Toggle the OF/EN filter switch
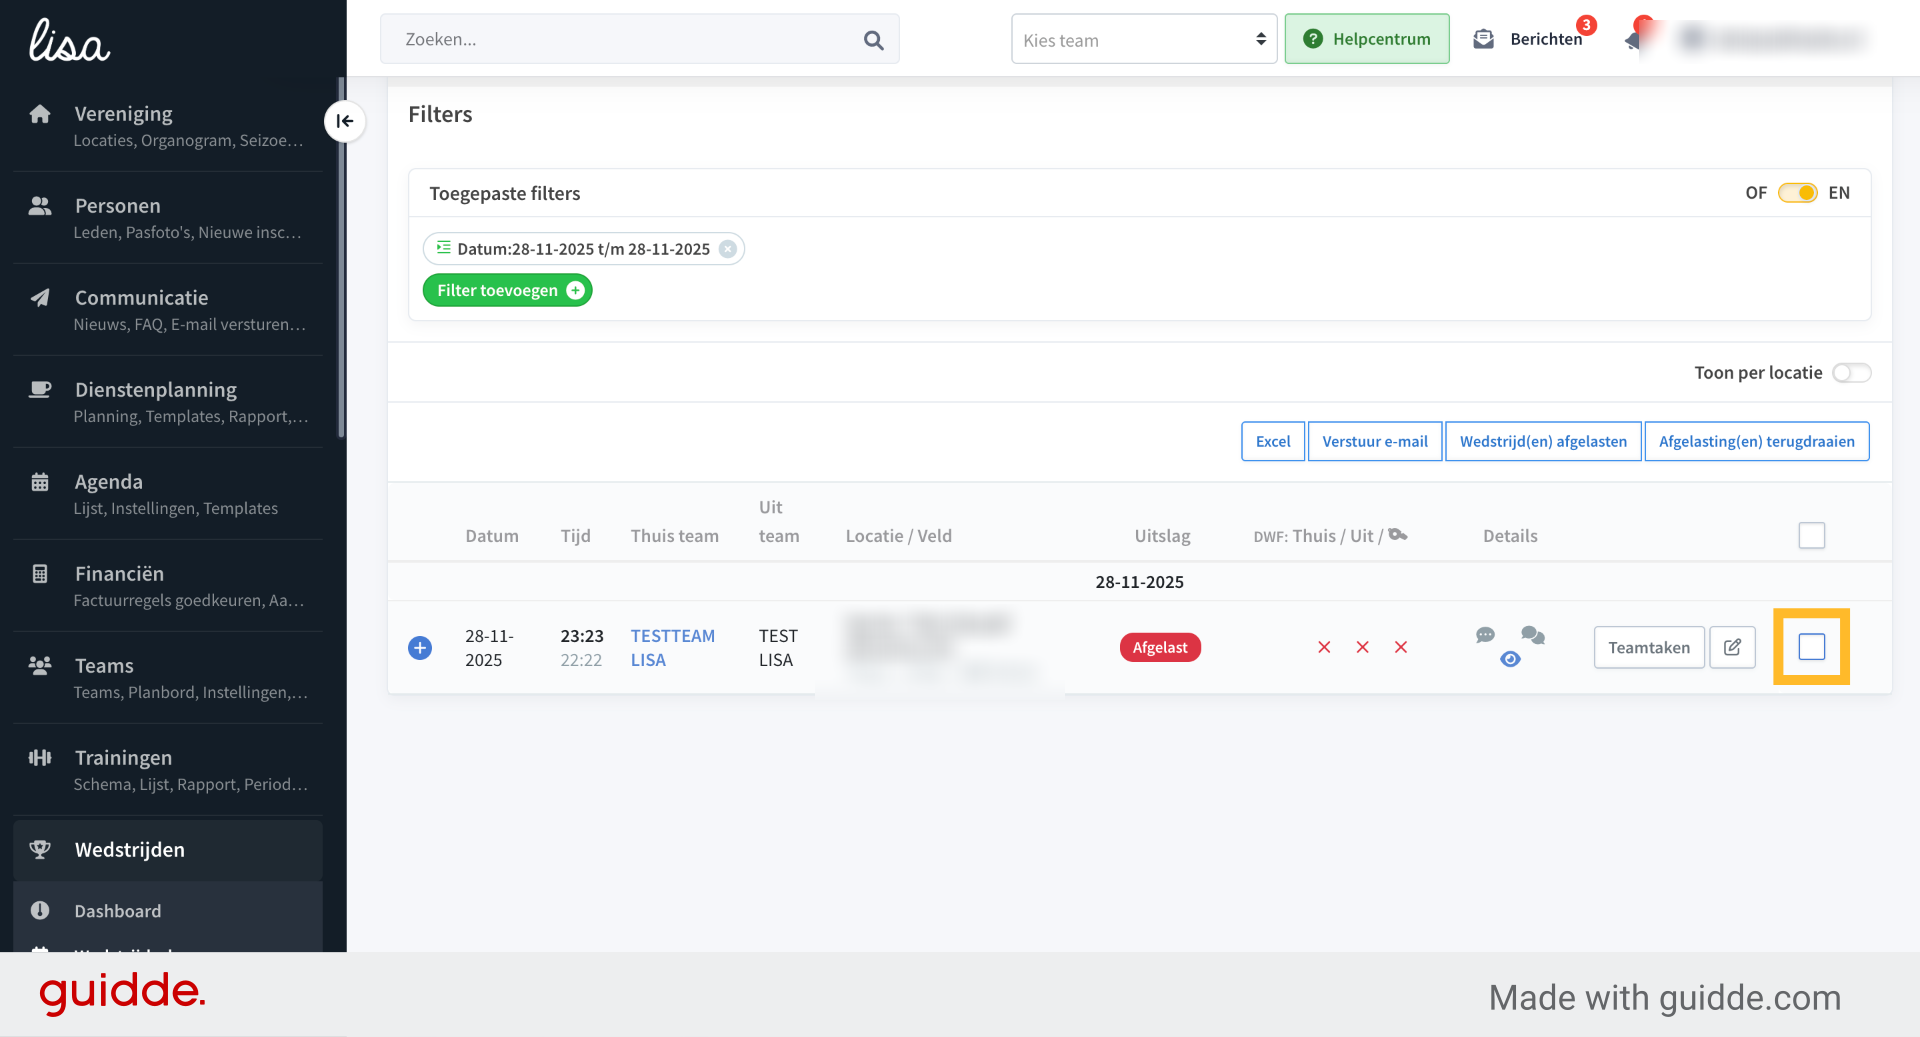1920x1037 pixels. coord(1797,193)
